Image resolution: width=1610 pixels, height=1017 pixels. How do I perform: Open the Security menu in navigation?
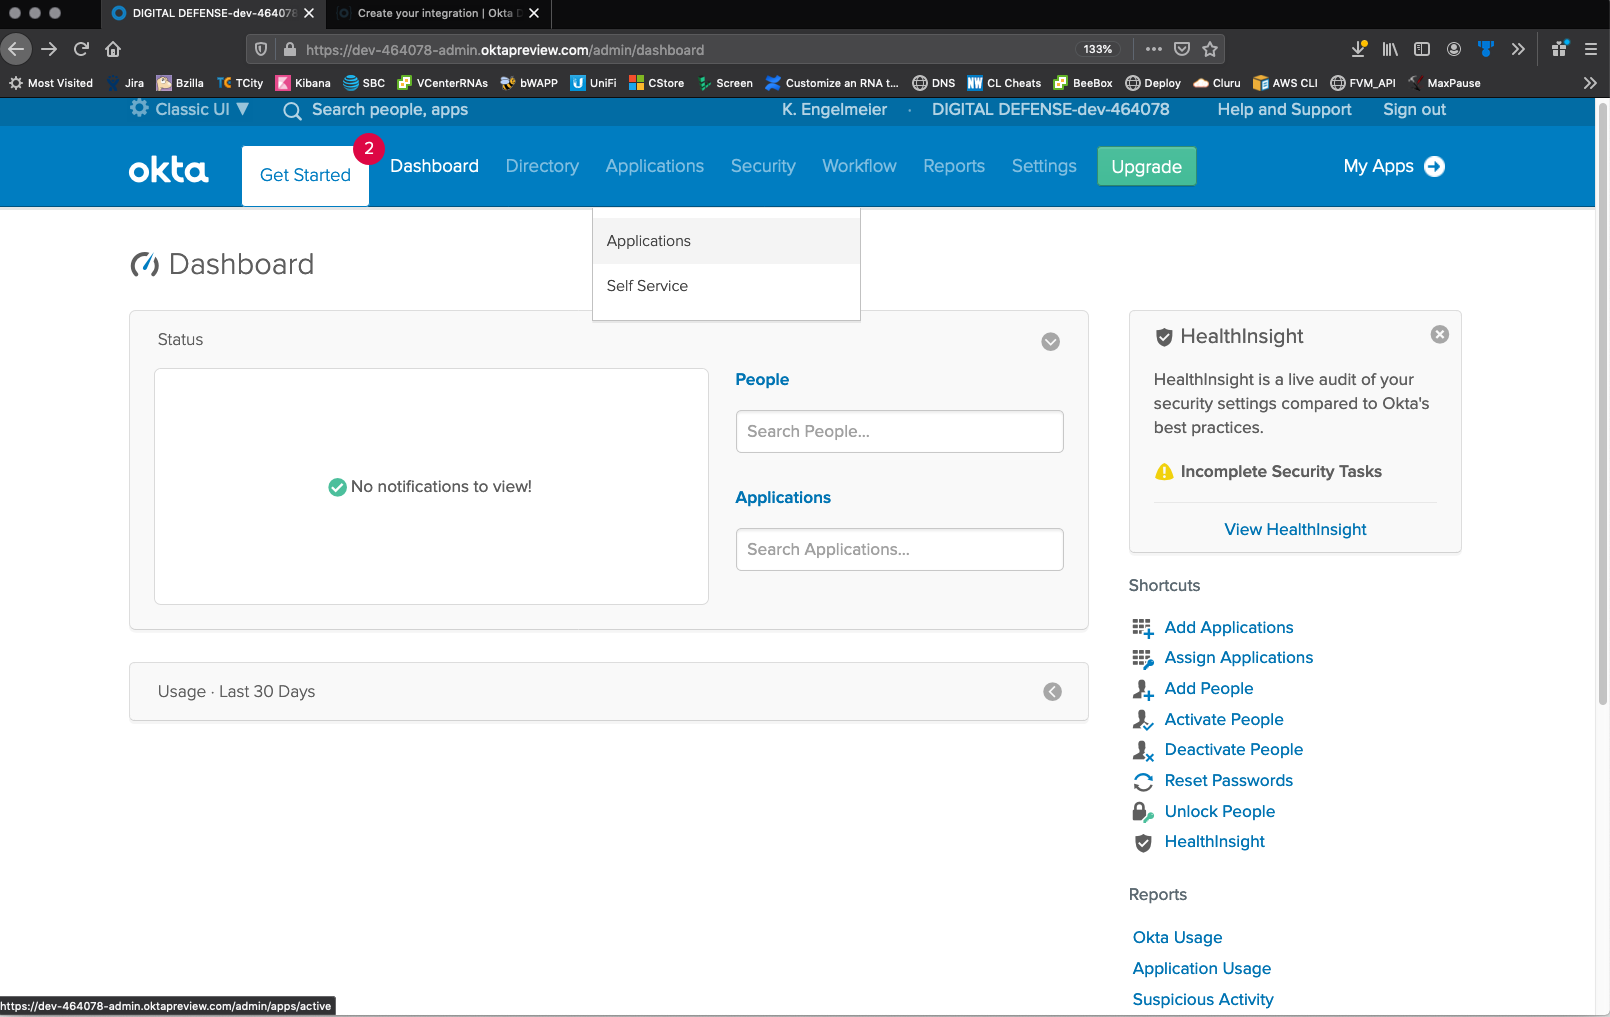pos(762,166)
